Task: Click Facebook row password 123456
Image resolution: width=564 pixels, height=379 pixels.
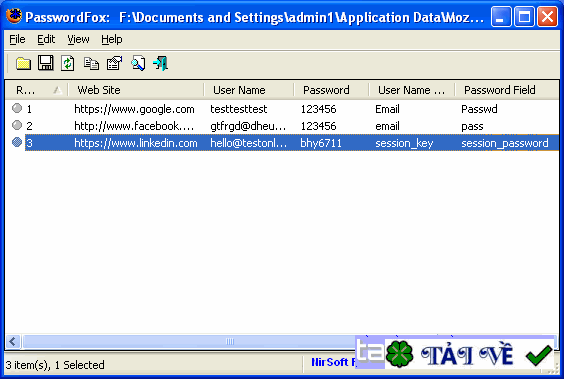Action: pyautogui.click(x=318, y=126)
